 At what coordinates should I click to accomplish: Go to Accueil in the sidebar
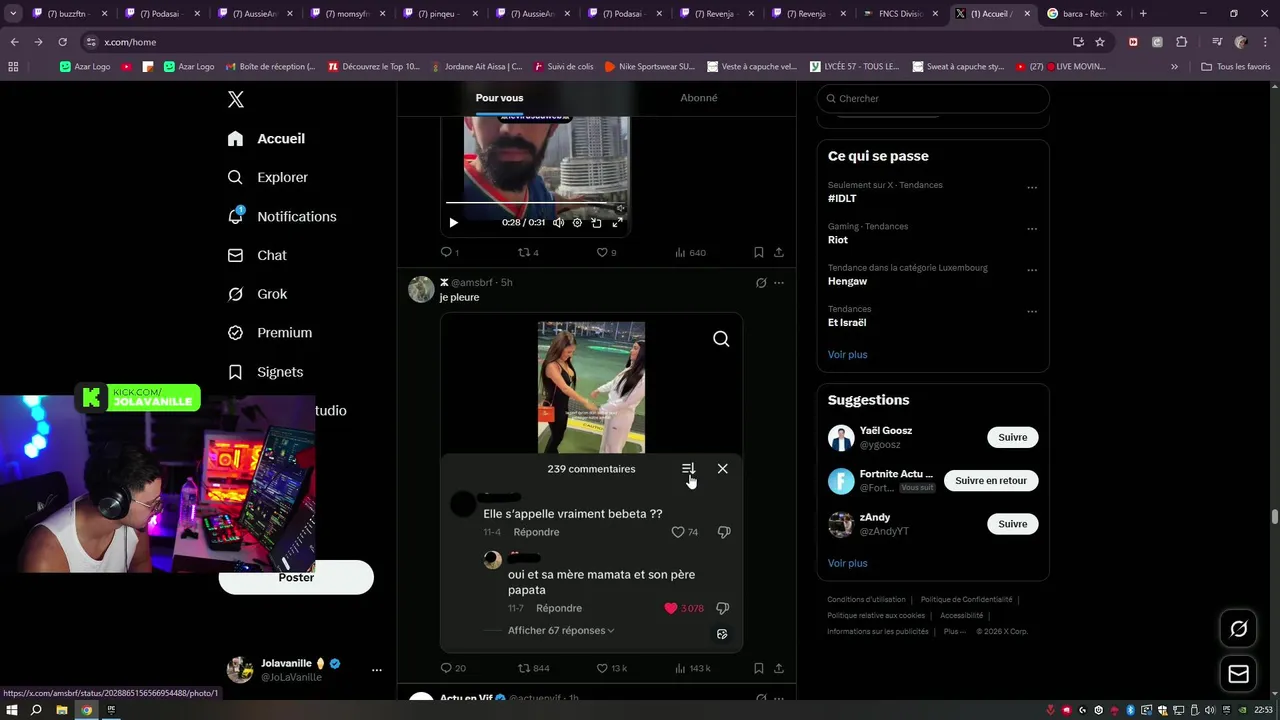point(266,139)
